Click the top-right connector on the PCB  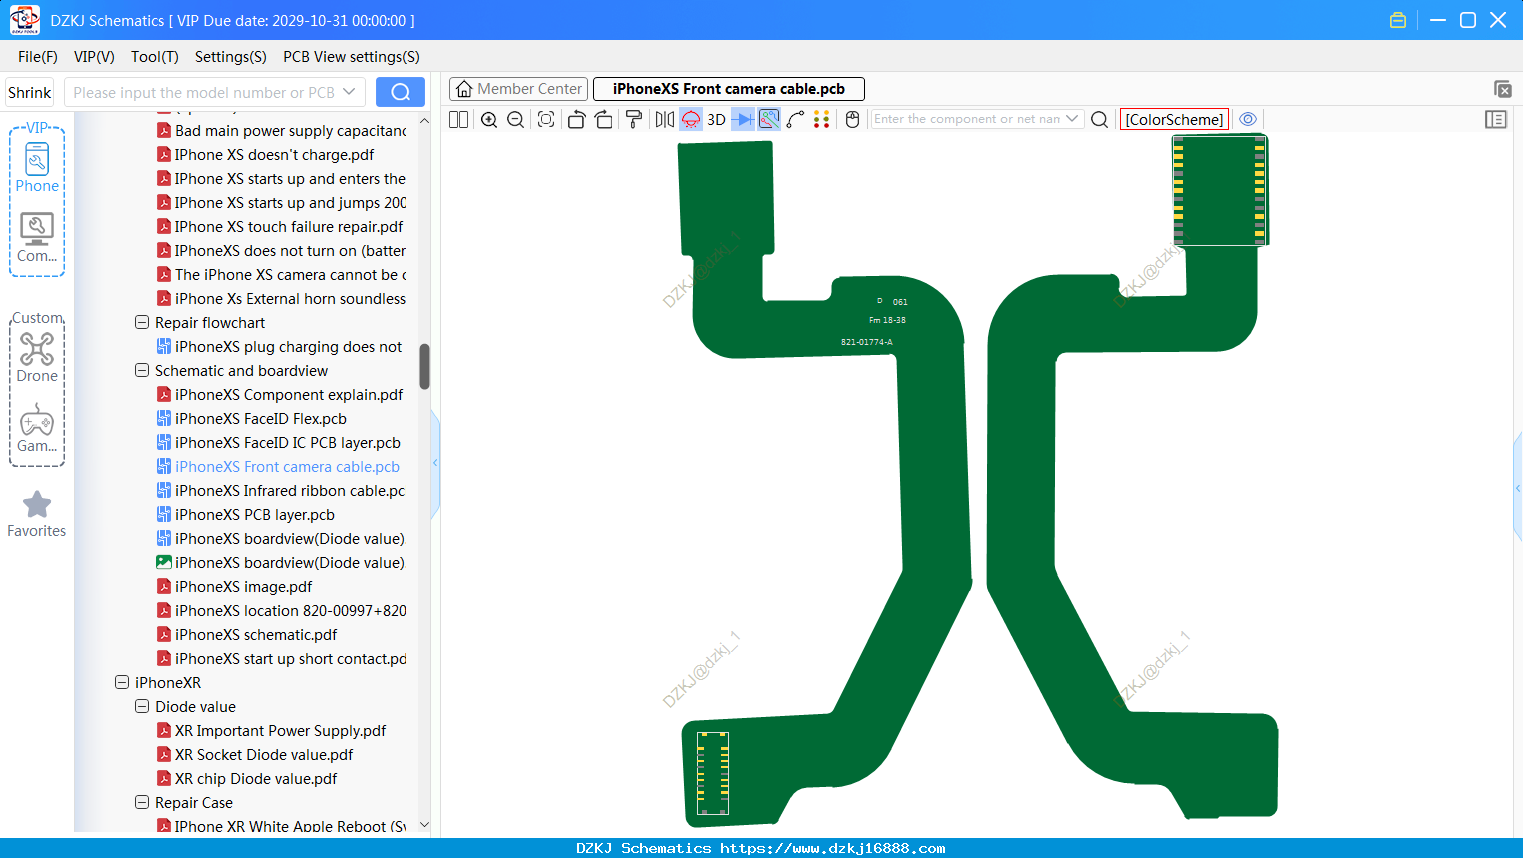coord(1219,190)
